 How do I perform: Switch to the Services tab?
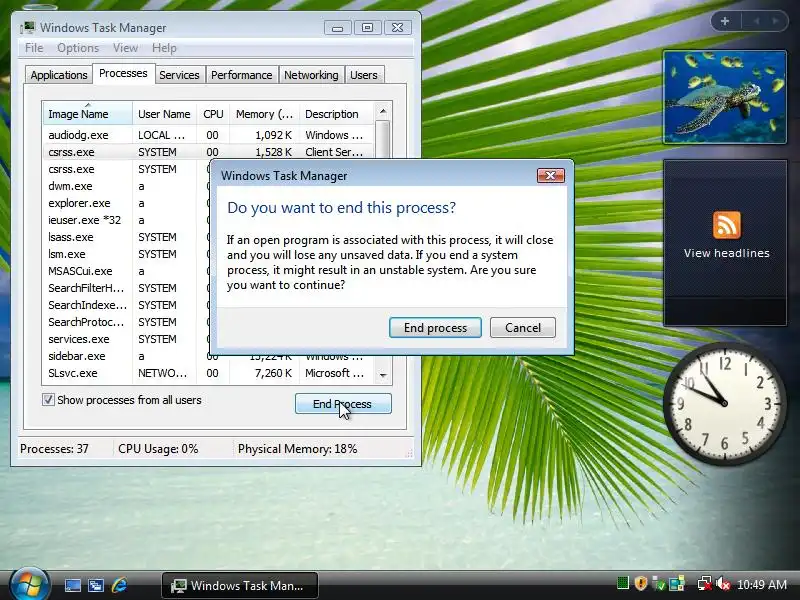pos(179,75)
